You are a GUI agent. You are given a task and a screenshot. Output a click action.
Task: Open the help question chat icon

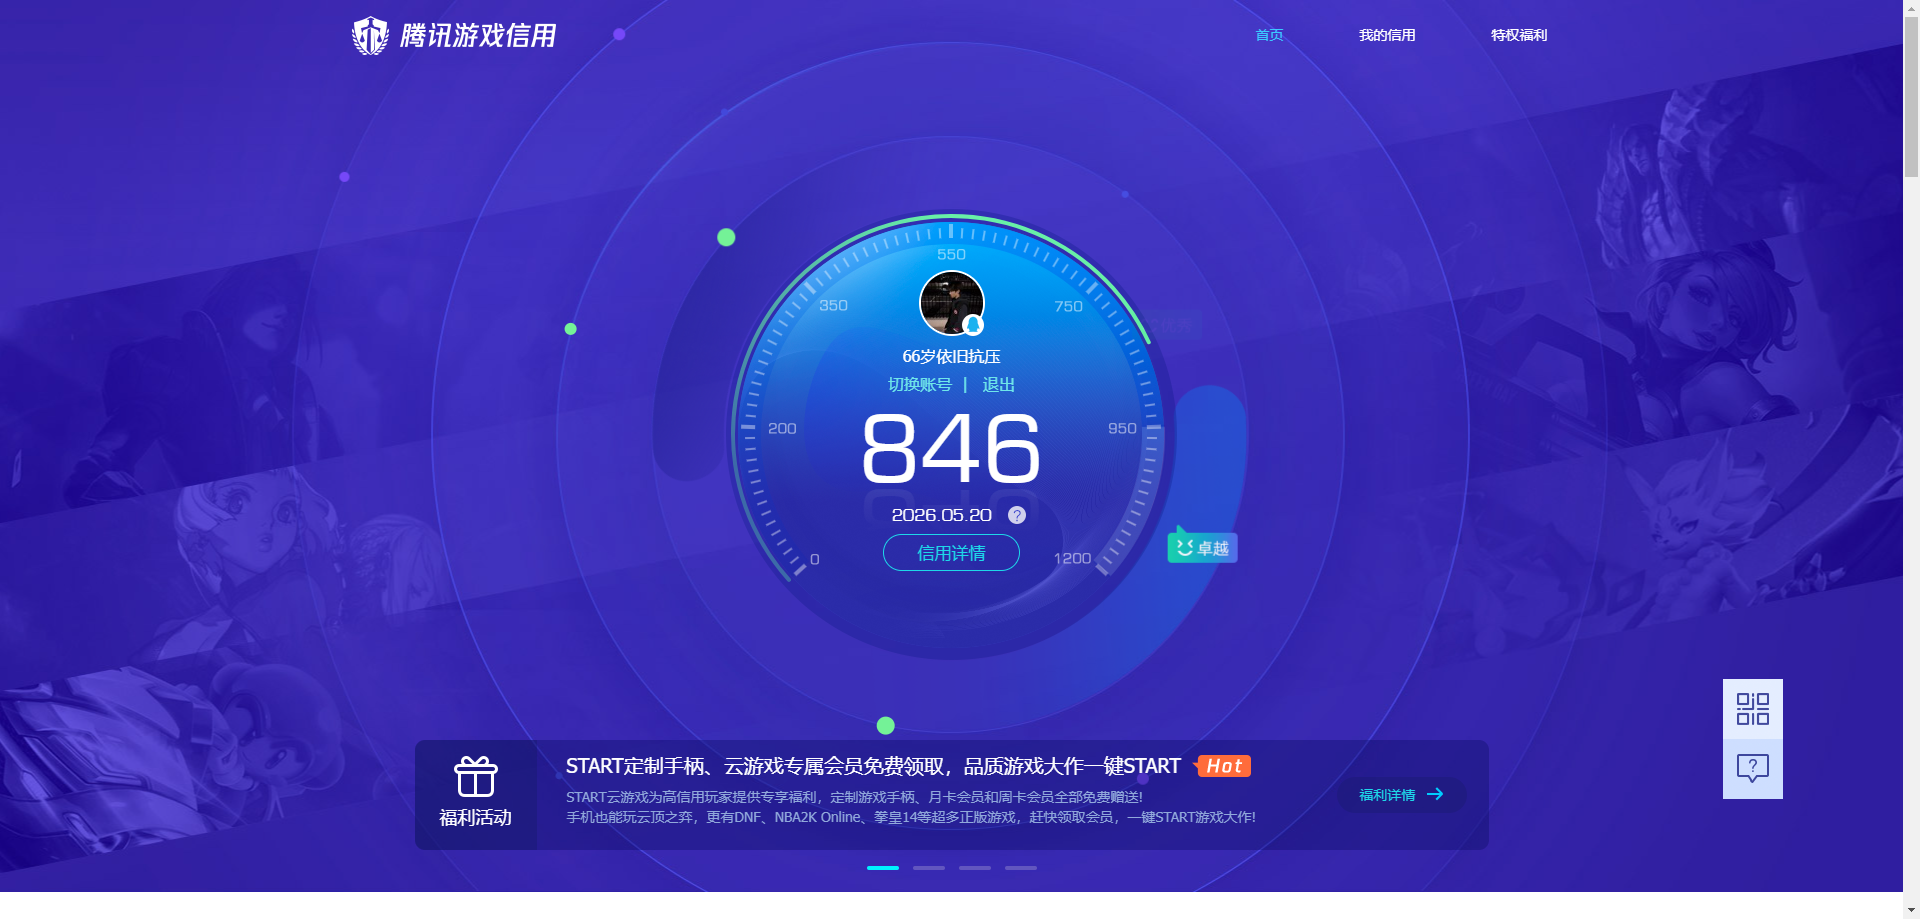1752,769
